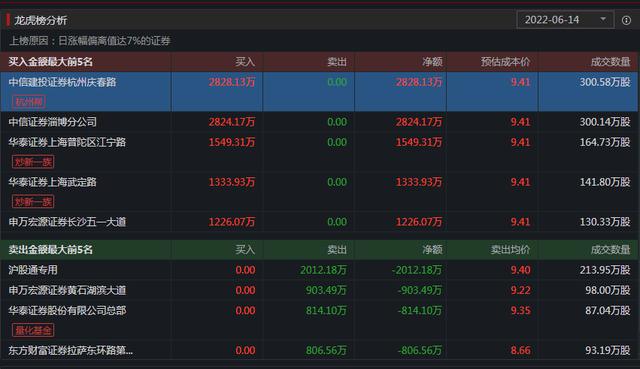The image size is (640, 369).
Task: Click the info icon beside date selector
Action: click(626, 20)
